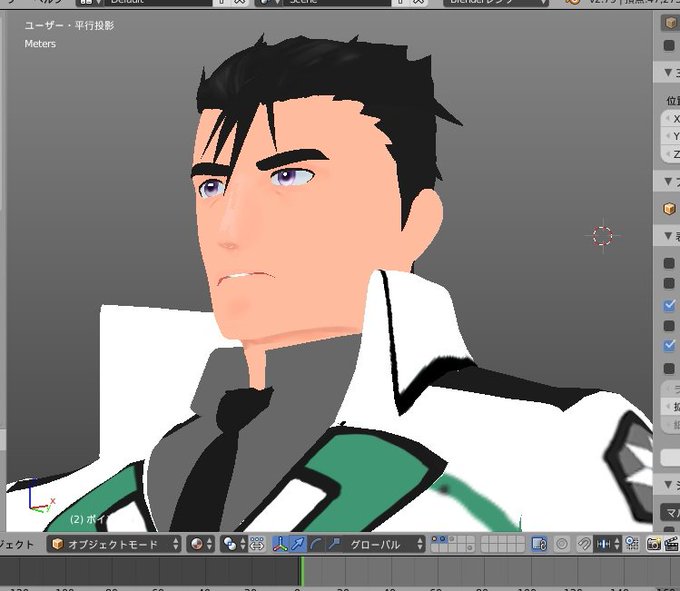
Task: Enable the grid floor checkbox above grid fields
Action: point(669,368)
